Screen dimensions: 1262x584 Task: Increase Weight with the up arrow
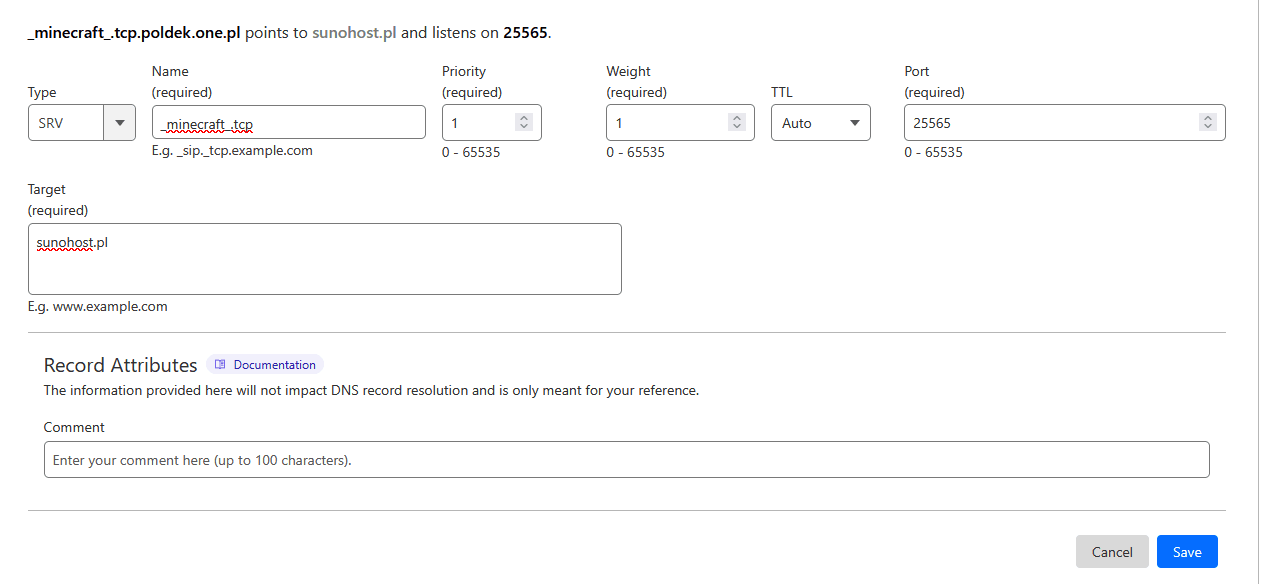737,118
